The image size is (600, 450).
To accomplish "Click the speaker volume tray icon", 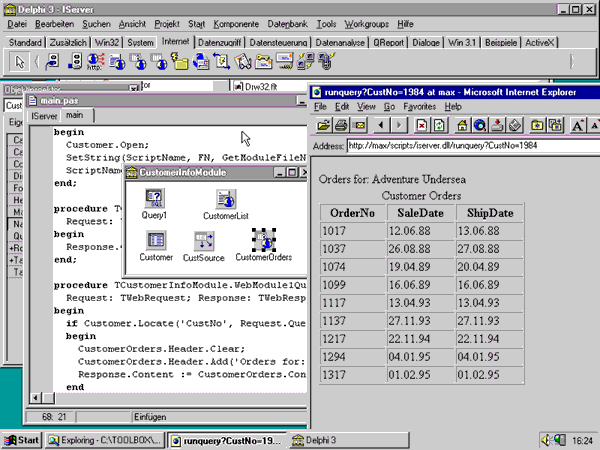I will point(546,440).
